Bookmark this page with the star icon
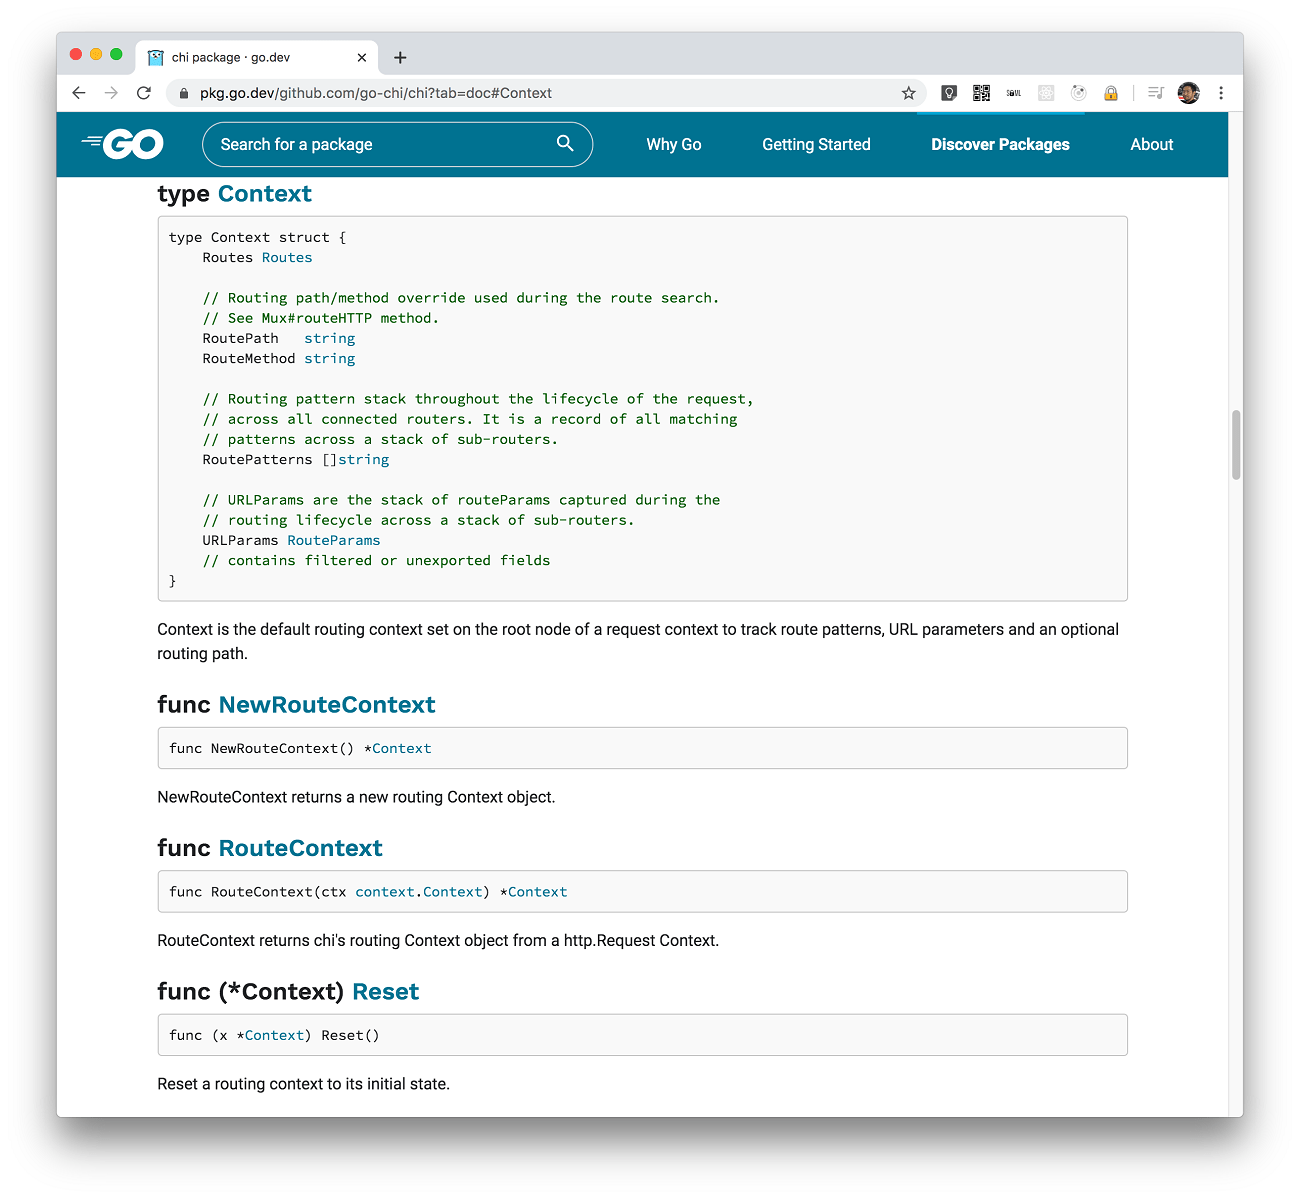This screenshot has height=1198, width=1300. [x=908, y=93]
